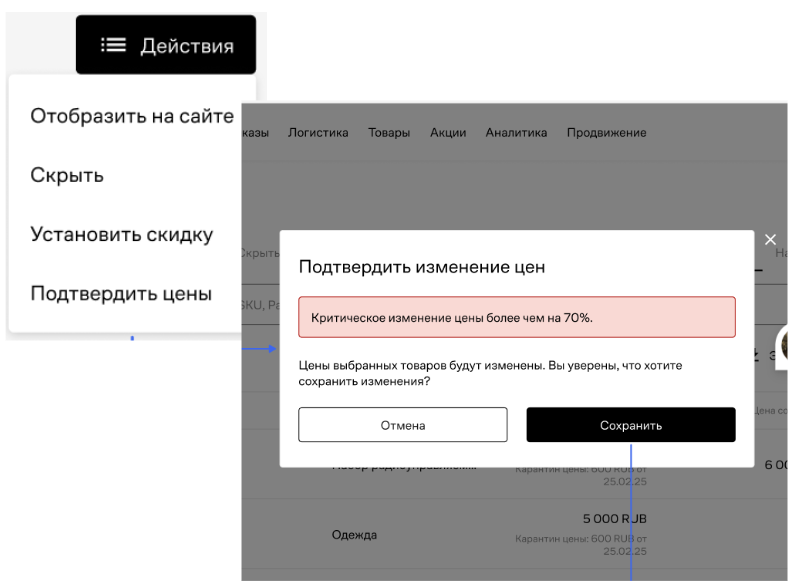
Task: Click the red critical price change alert
Action: [x=516, y=317]
